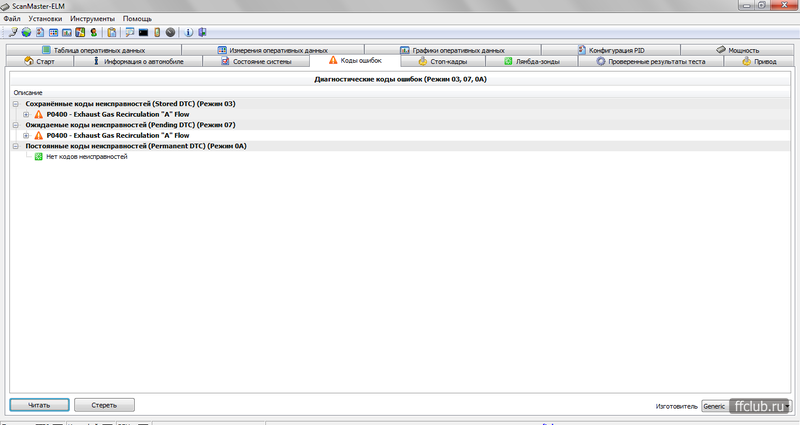Collapse the Pending DTC (Режим 07) group

tap(15, 124)
